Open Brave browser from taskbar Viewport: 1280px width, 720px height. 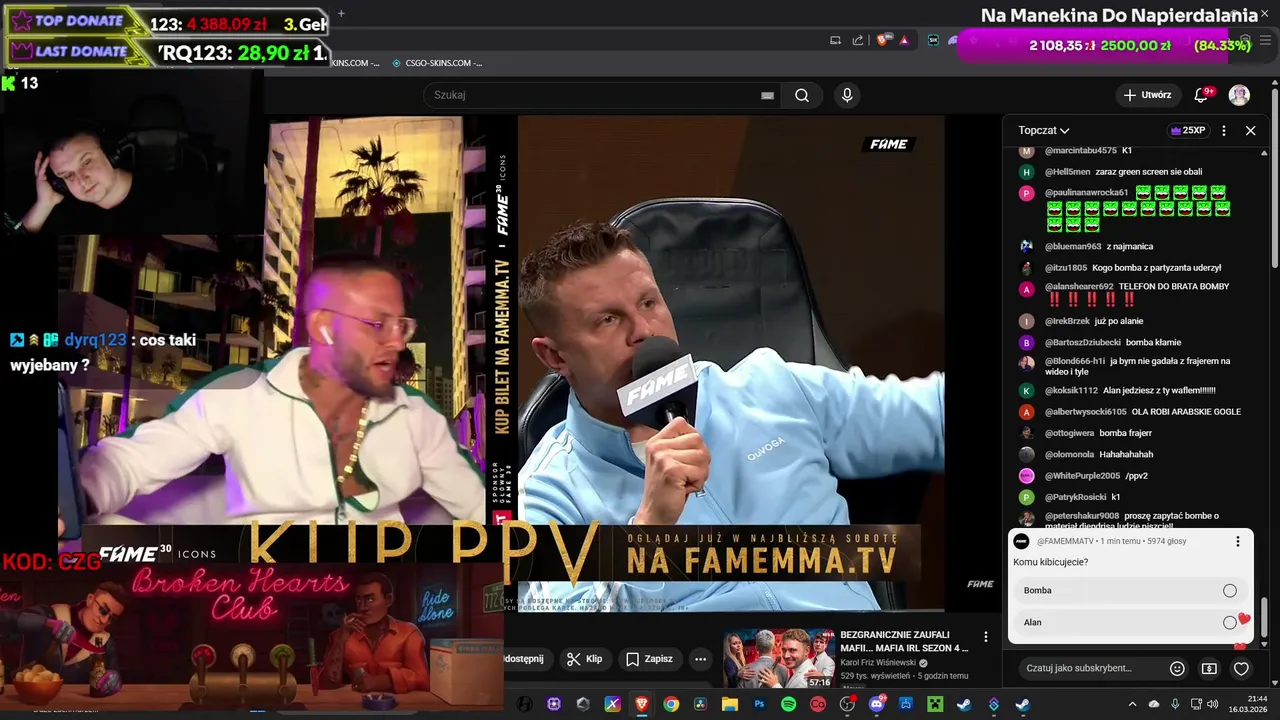pyautogui.click(x=641, y=704)
